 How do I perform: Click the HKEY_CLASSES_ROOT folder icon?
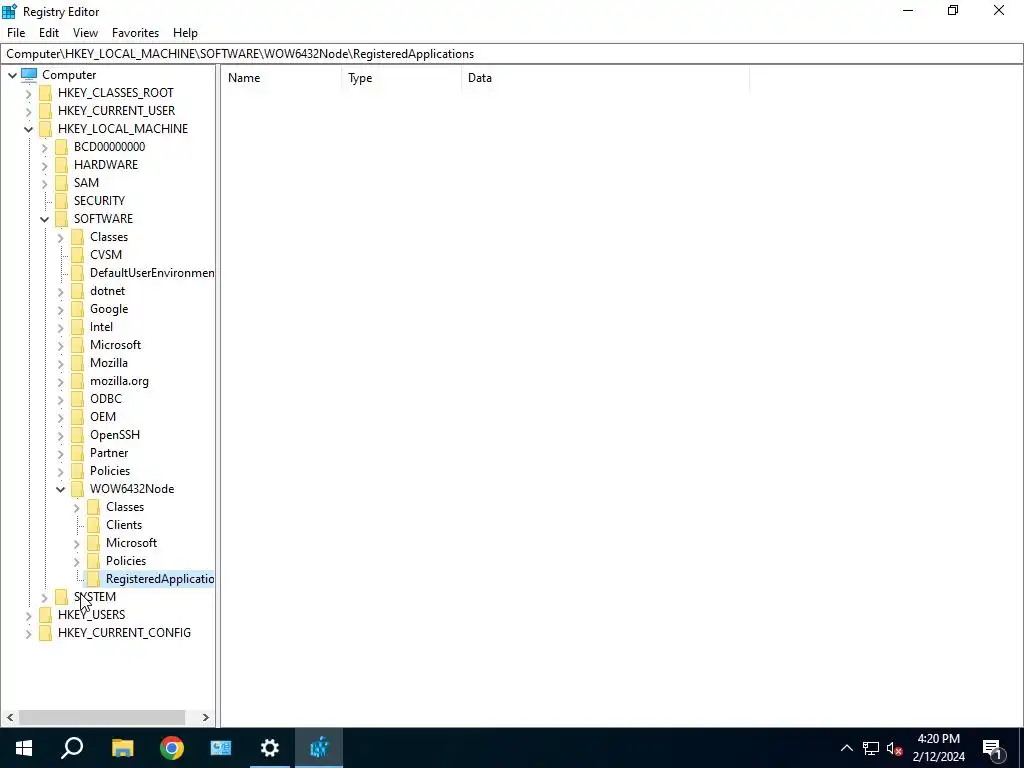(45, 93)
